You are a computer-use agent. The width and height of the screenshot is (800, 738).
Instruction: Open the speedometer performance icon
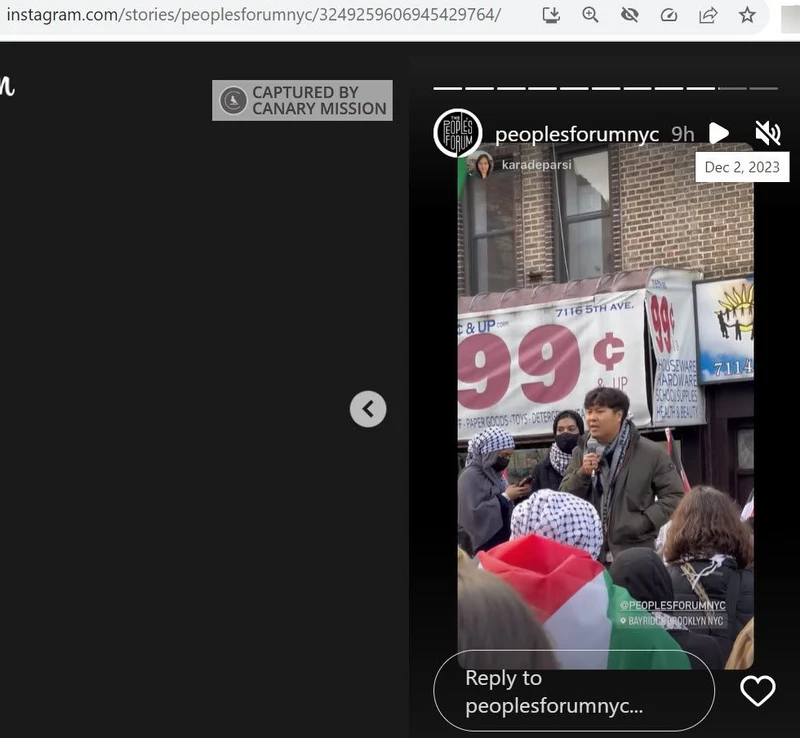[669, 15]
